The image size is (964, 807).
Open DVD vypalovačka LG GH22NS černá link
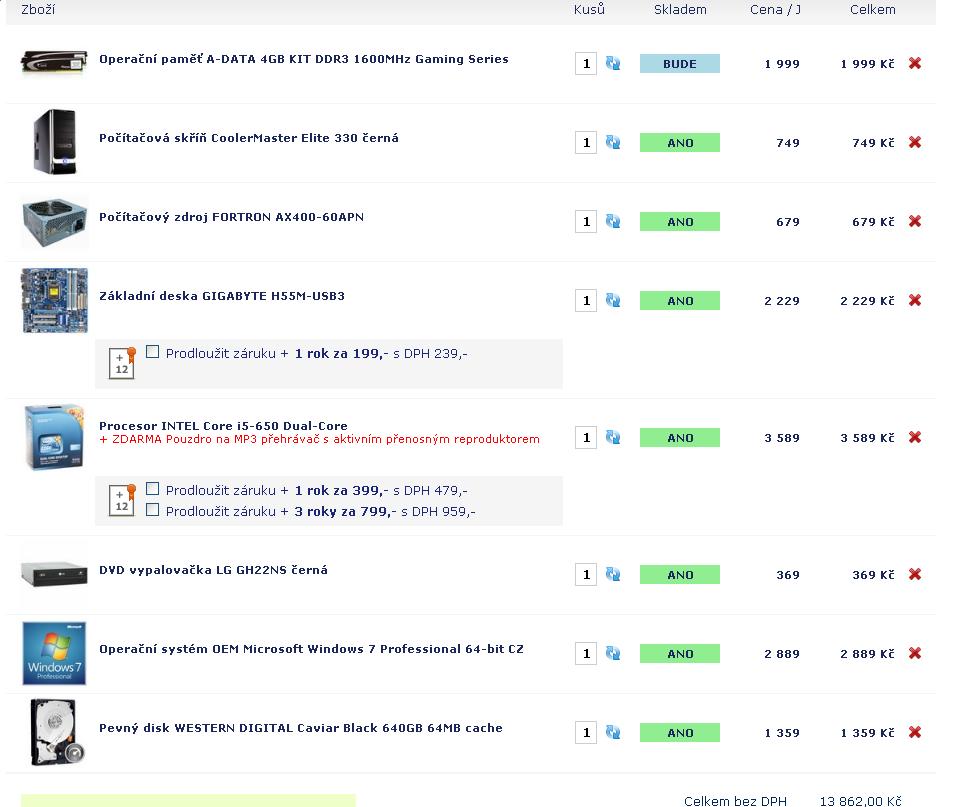(213, 570)
